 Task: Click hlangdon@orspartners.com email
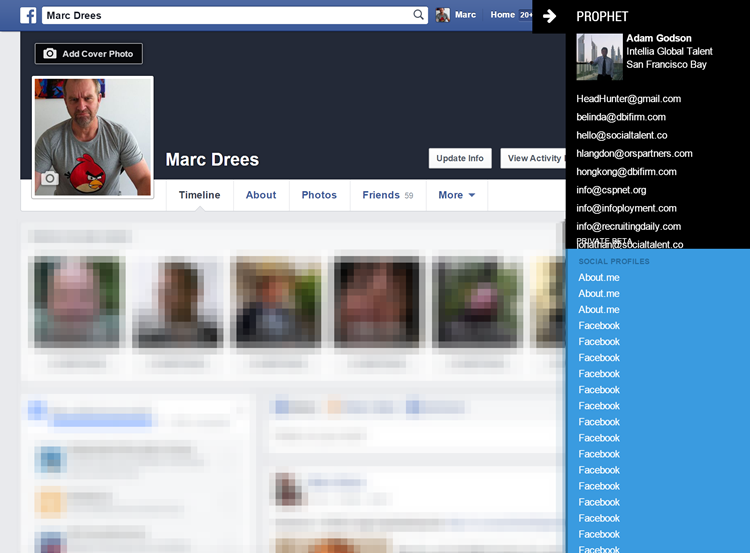tap(634, 154)
